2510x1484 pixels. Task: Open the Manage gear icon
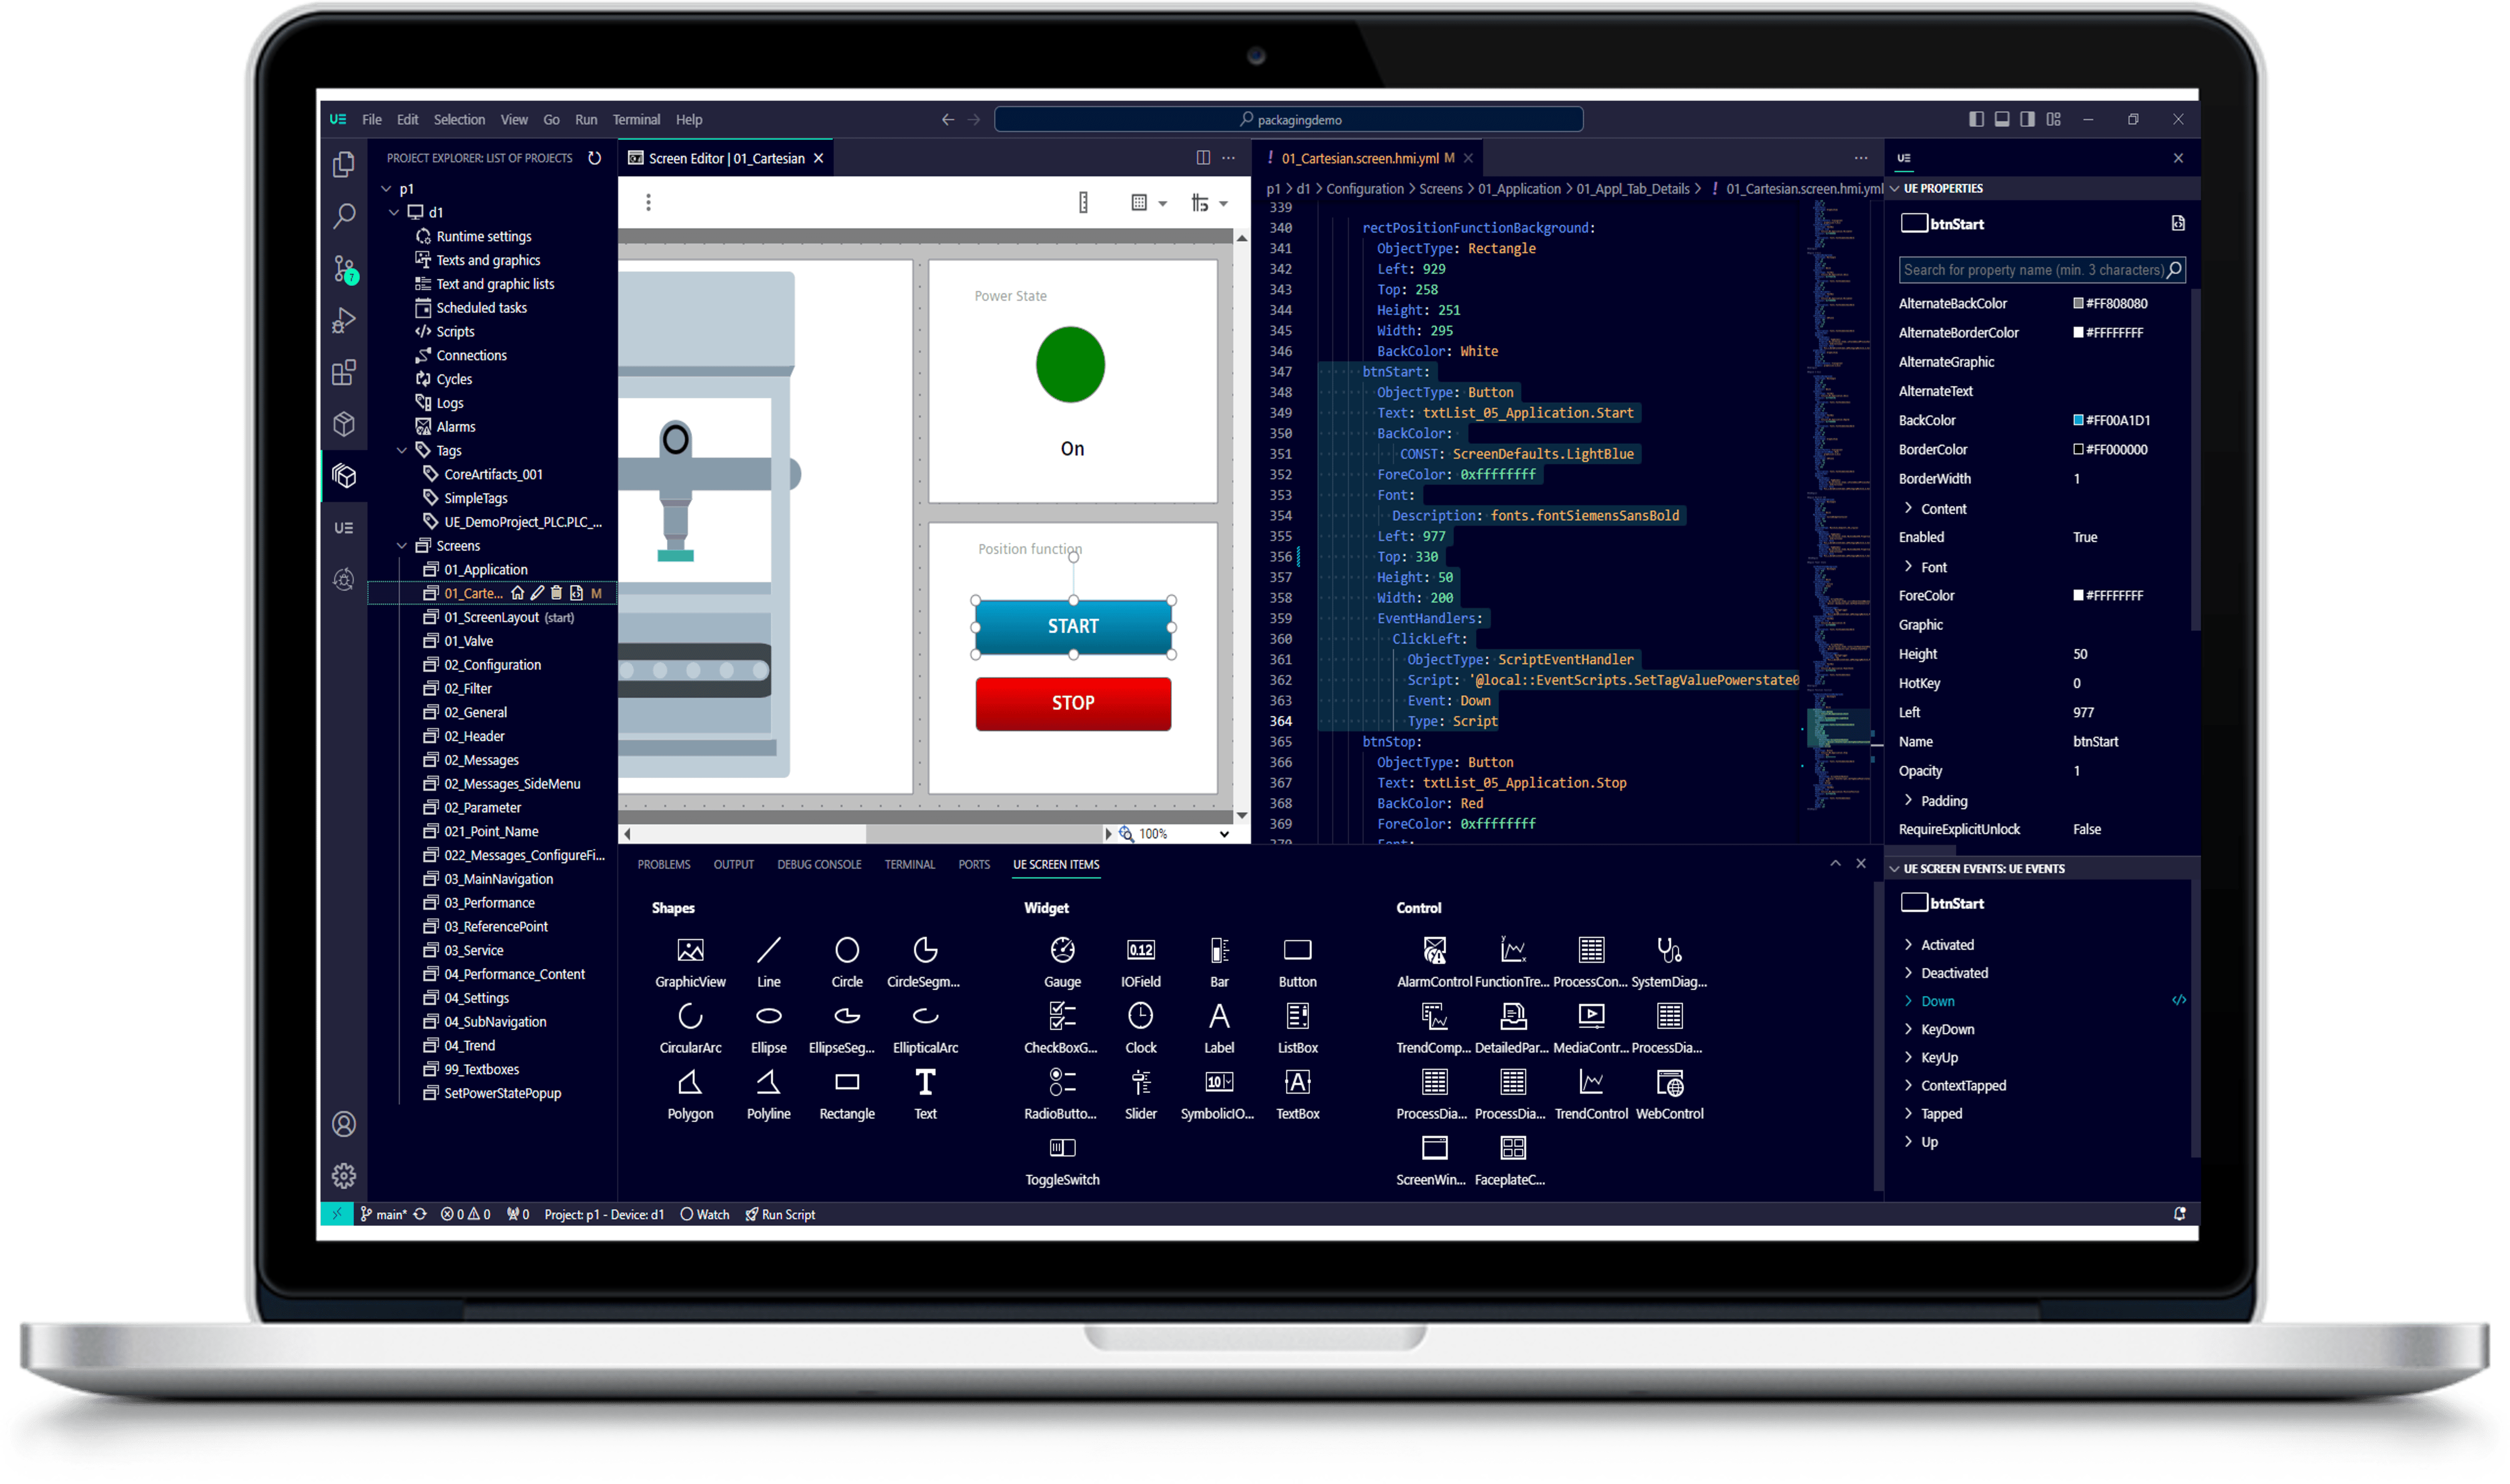(344, 1176)
